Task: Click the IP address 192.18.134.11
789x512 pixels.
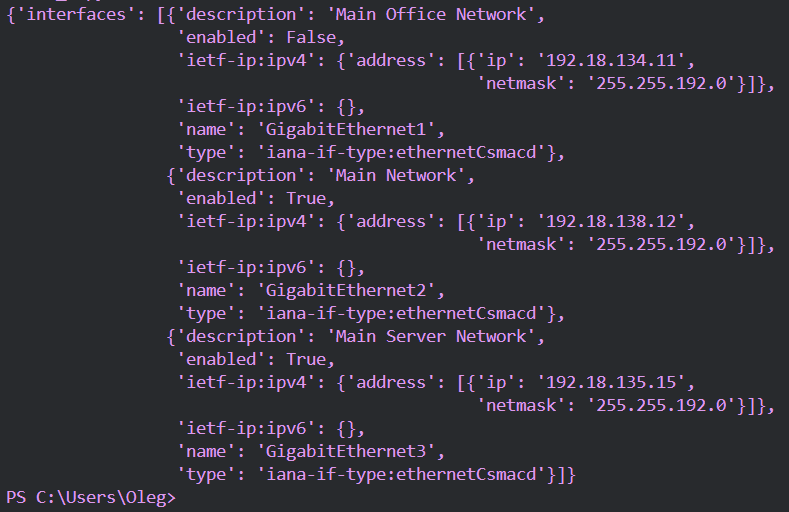Action: (611, 61)
